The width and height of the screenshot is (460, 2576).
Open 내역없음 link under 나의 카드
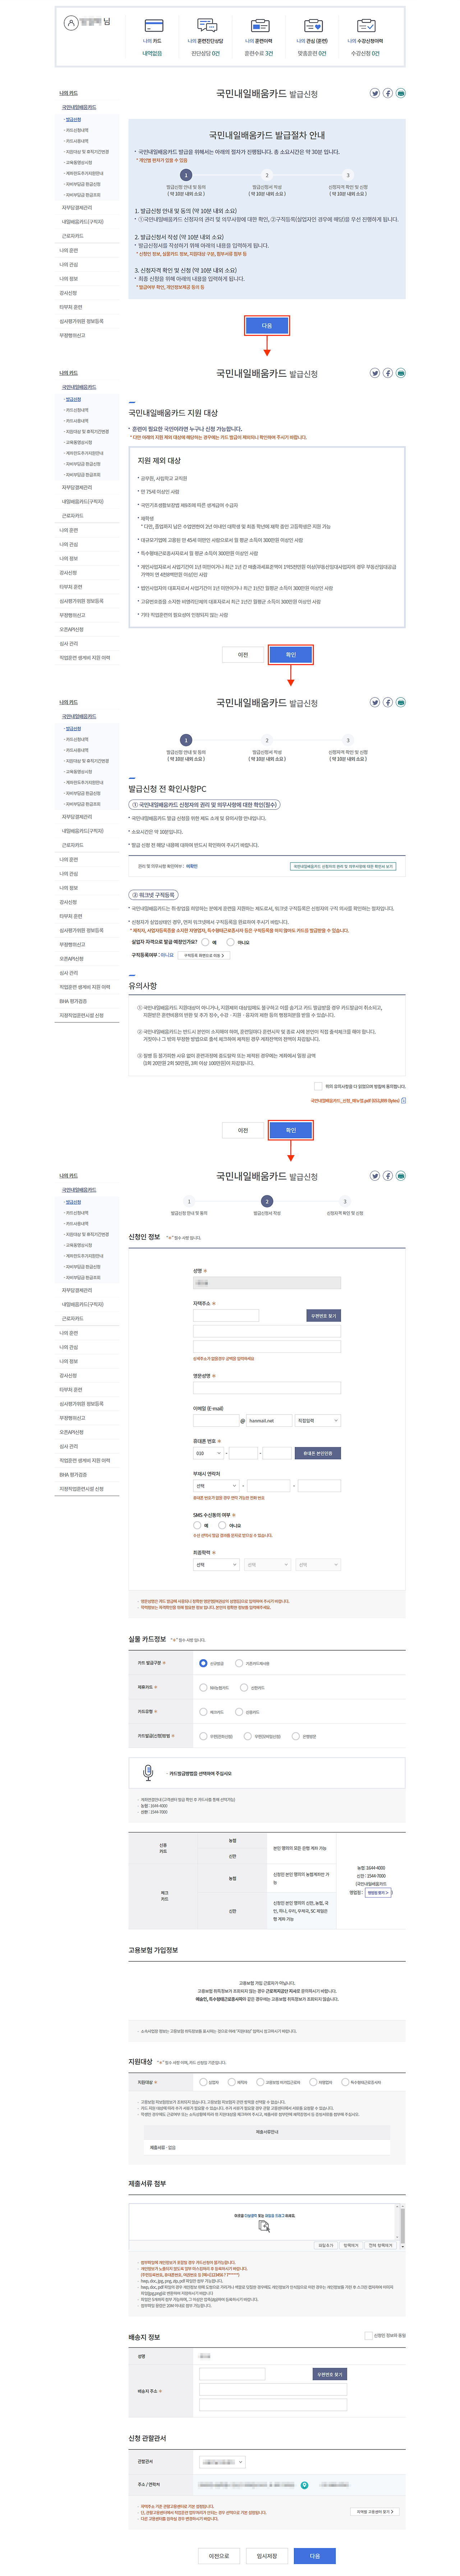coord(152,53)
